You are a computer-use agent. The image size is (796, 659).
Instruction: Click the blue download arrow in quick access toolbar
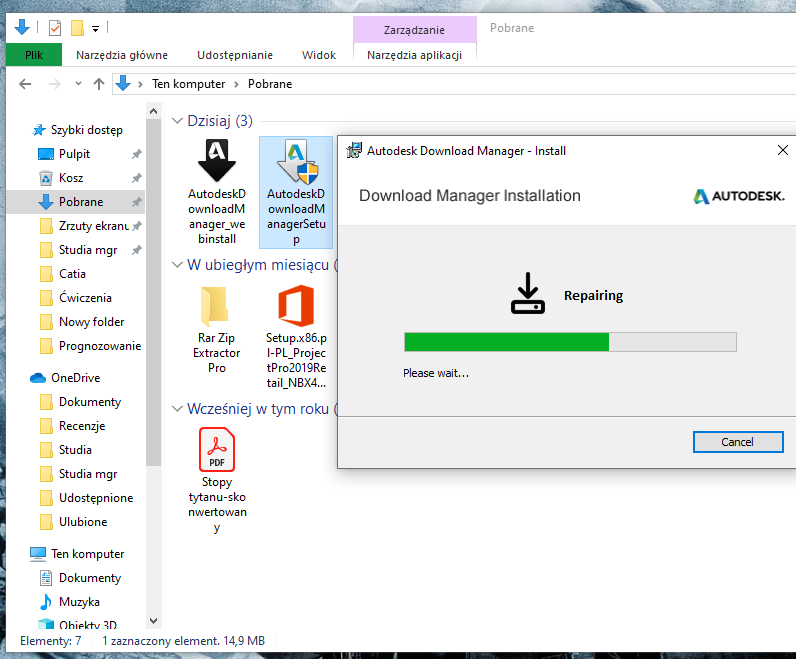(x=22, y=27)
